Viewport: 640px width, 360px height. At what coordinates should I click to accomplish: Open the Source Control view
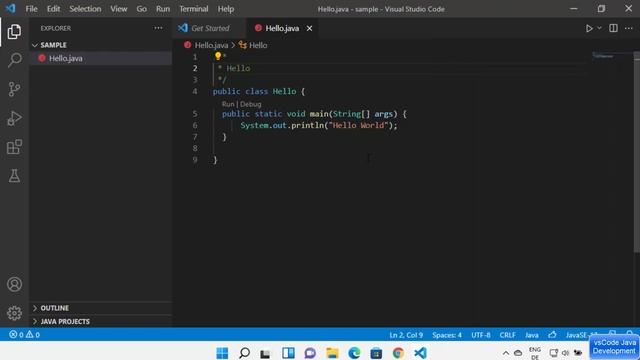coord(14,89)
